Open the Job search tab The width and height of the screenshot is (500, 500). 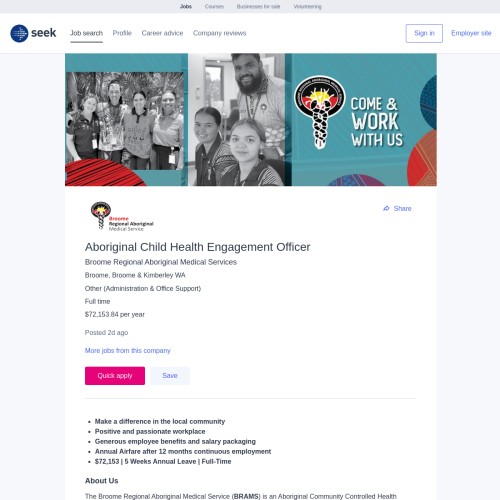click(x=86, y=33)
